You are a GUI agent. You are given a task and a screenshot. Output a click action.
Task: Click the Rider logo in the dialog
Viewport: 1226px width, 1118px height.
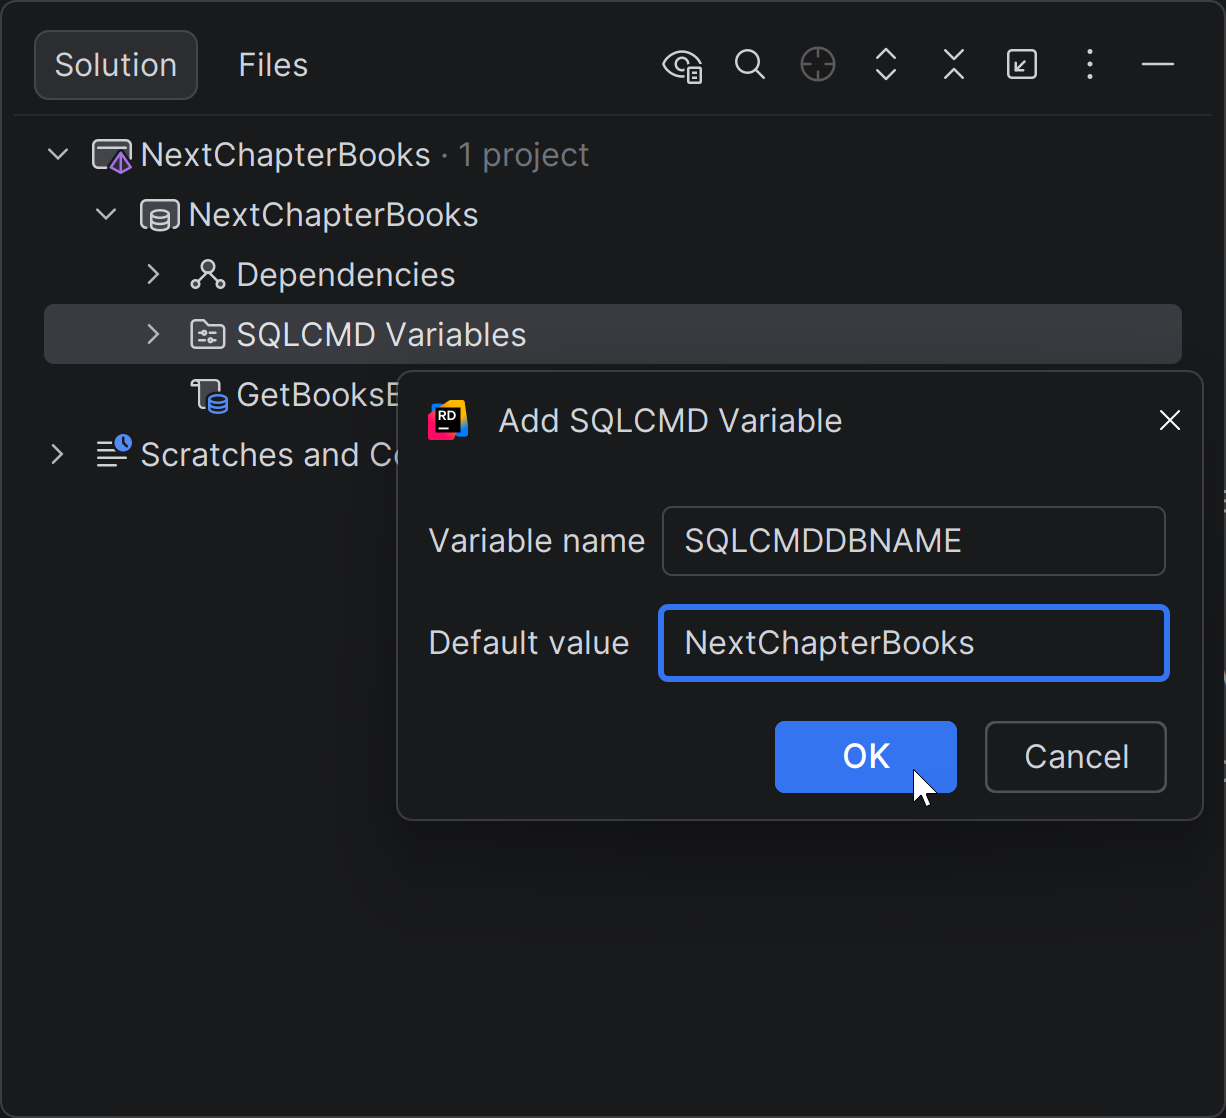(x=448, y=420)
